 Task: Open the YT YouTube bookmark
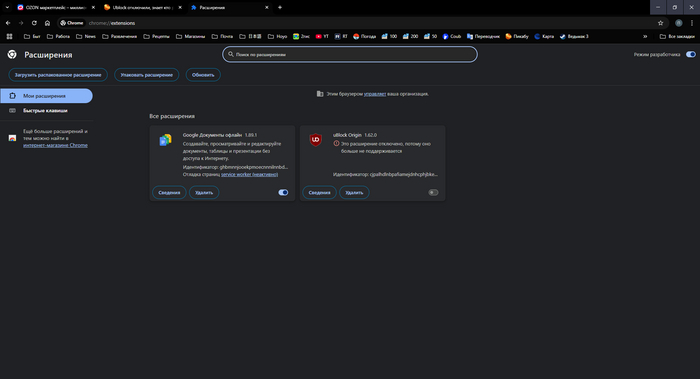[322, 37]
